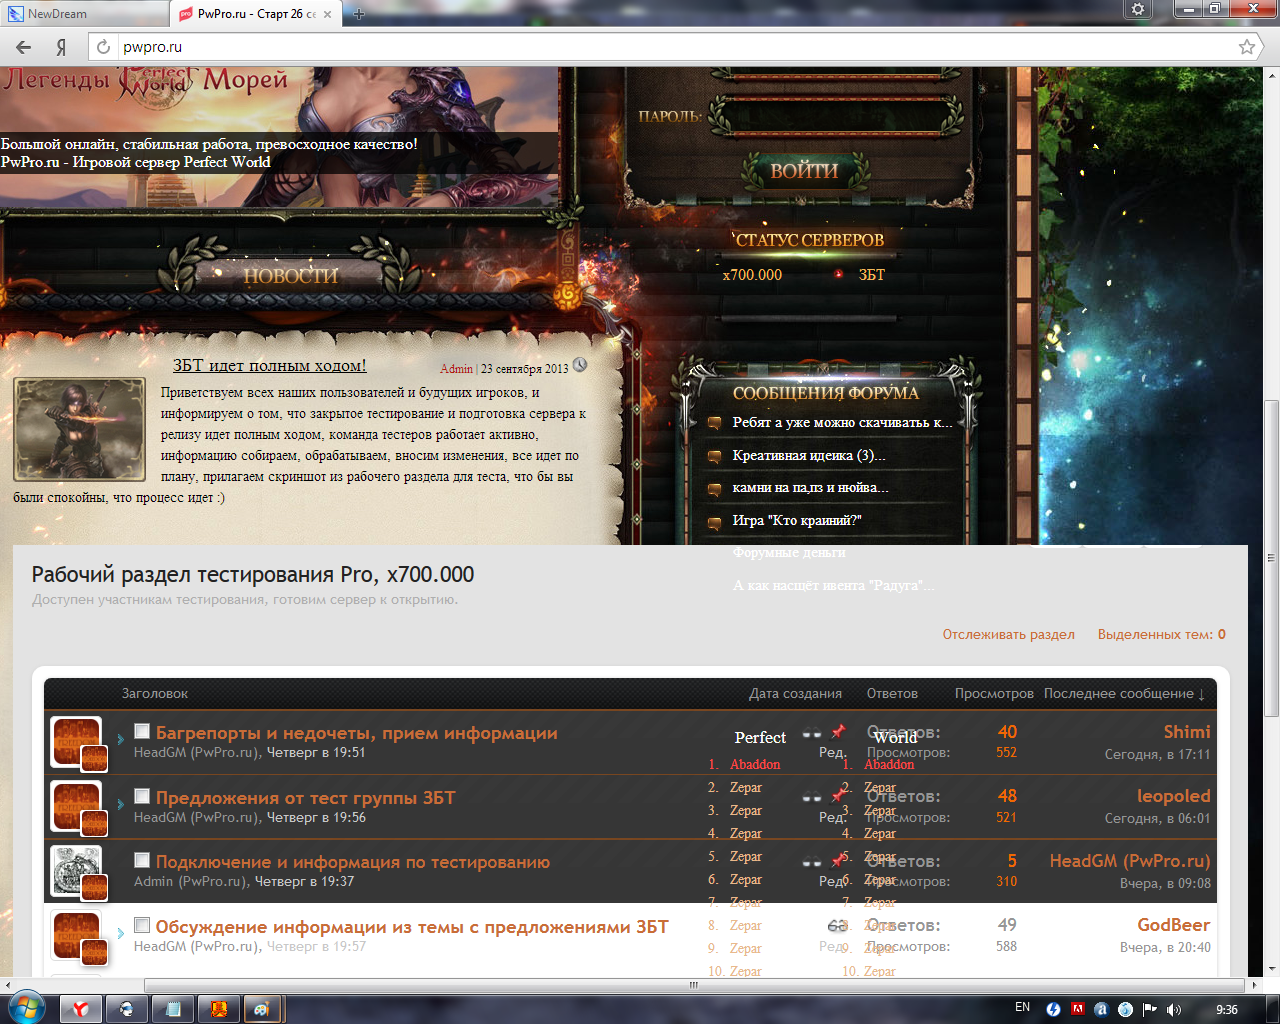The height and width of the screenshot is (1024, 1280).
Task: Sort by the Заголовок column header
Action: [155, 694]
